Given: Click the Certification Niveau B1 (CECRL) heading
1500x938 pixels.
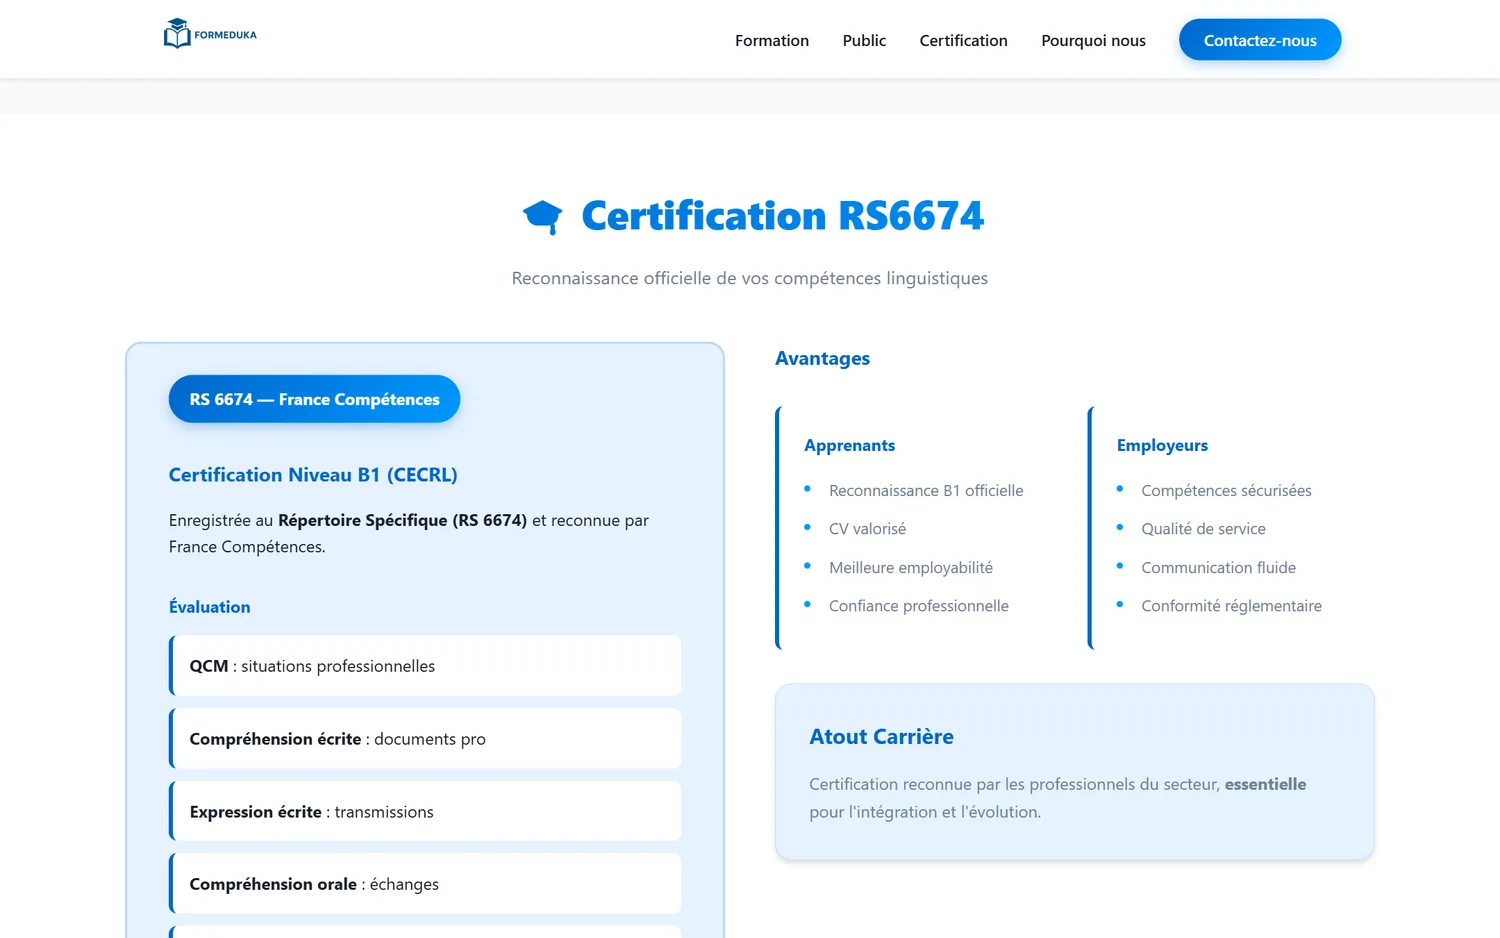Looking at the screenshot, I should point(313,475).
